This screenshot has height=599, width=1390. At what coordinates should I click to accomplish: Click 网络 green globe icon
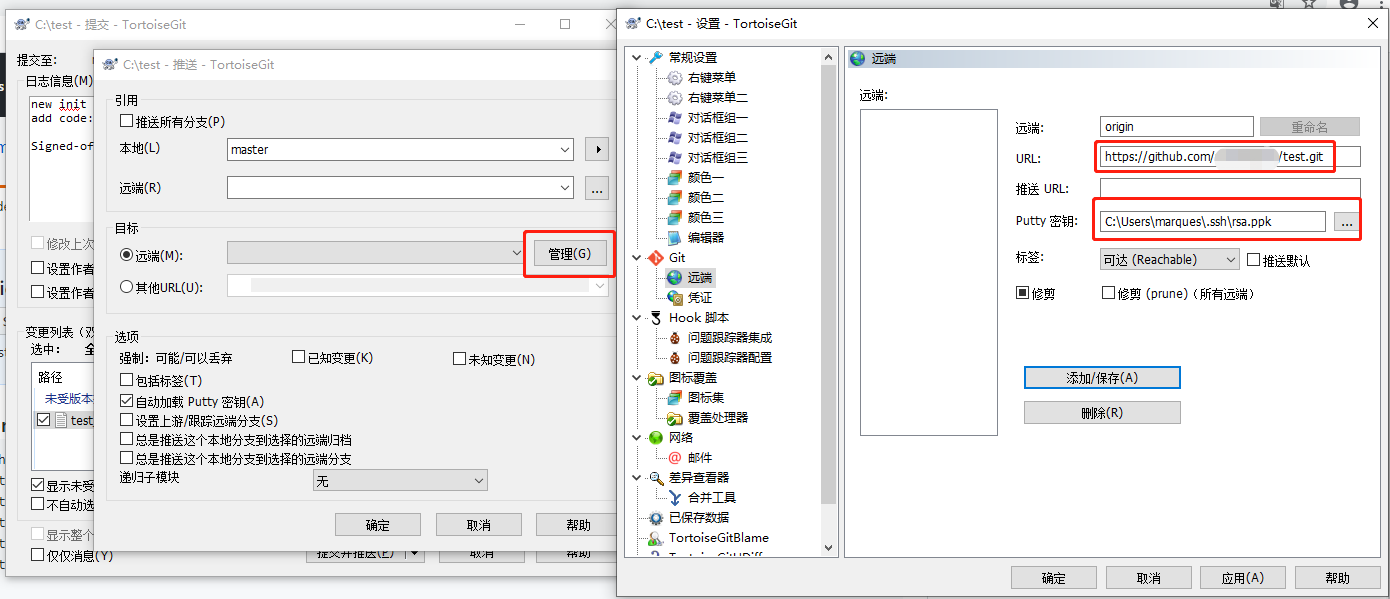point(656,437)
